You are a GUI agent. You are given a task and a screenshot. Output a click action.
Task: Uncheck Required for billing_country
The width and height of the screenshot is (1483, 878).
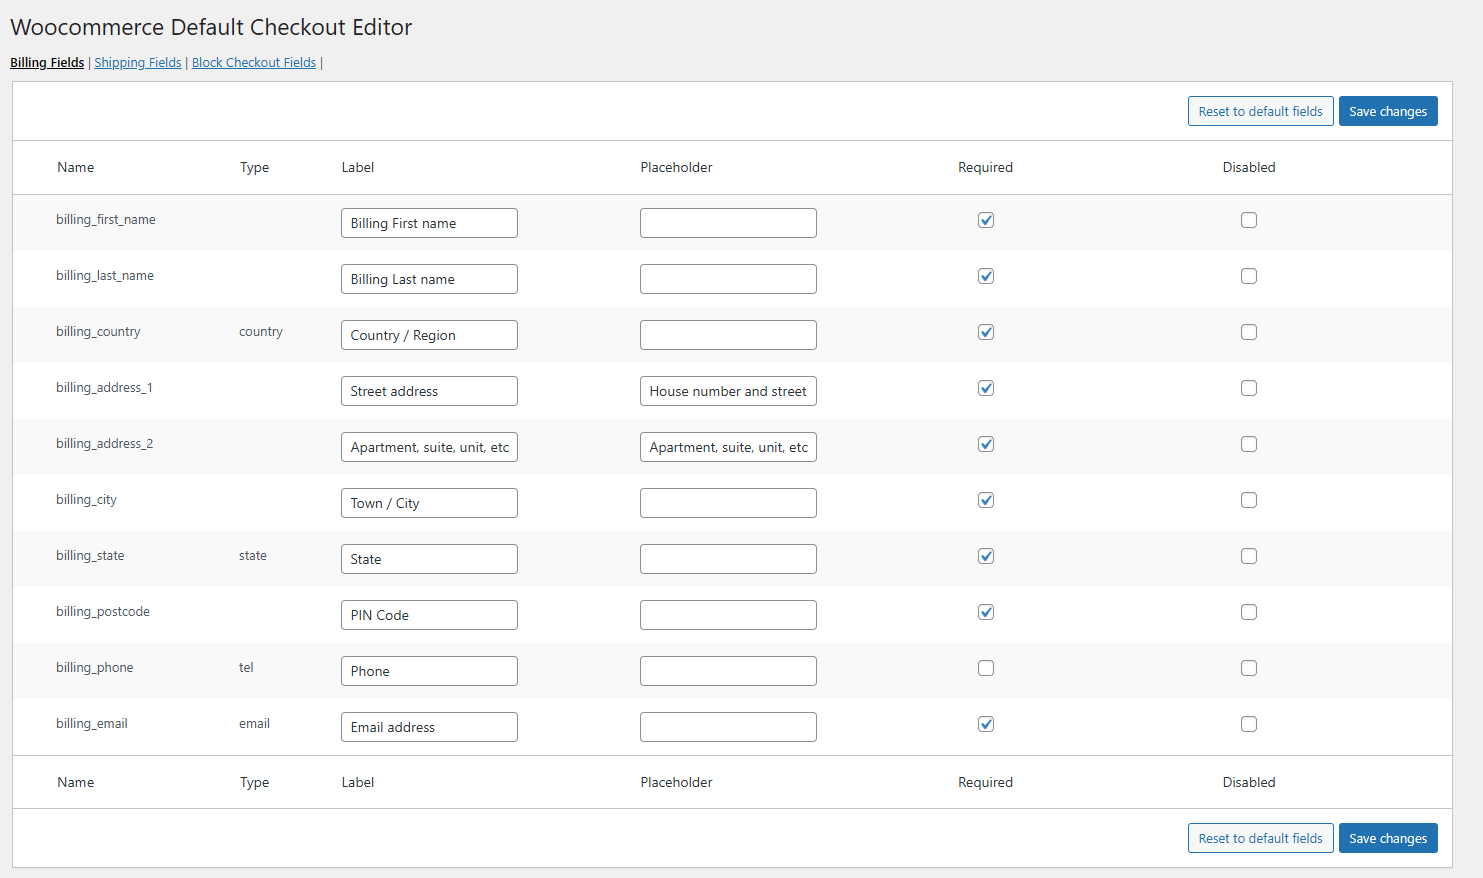[986, 332]
